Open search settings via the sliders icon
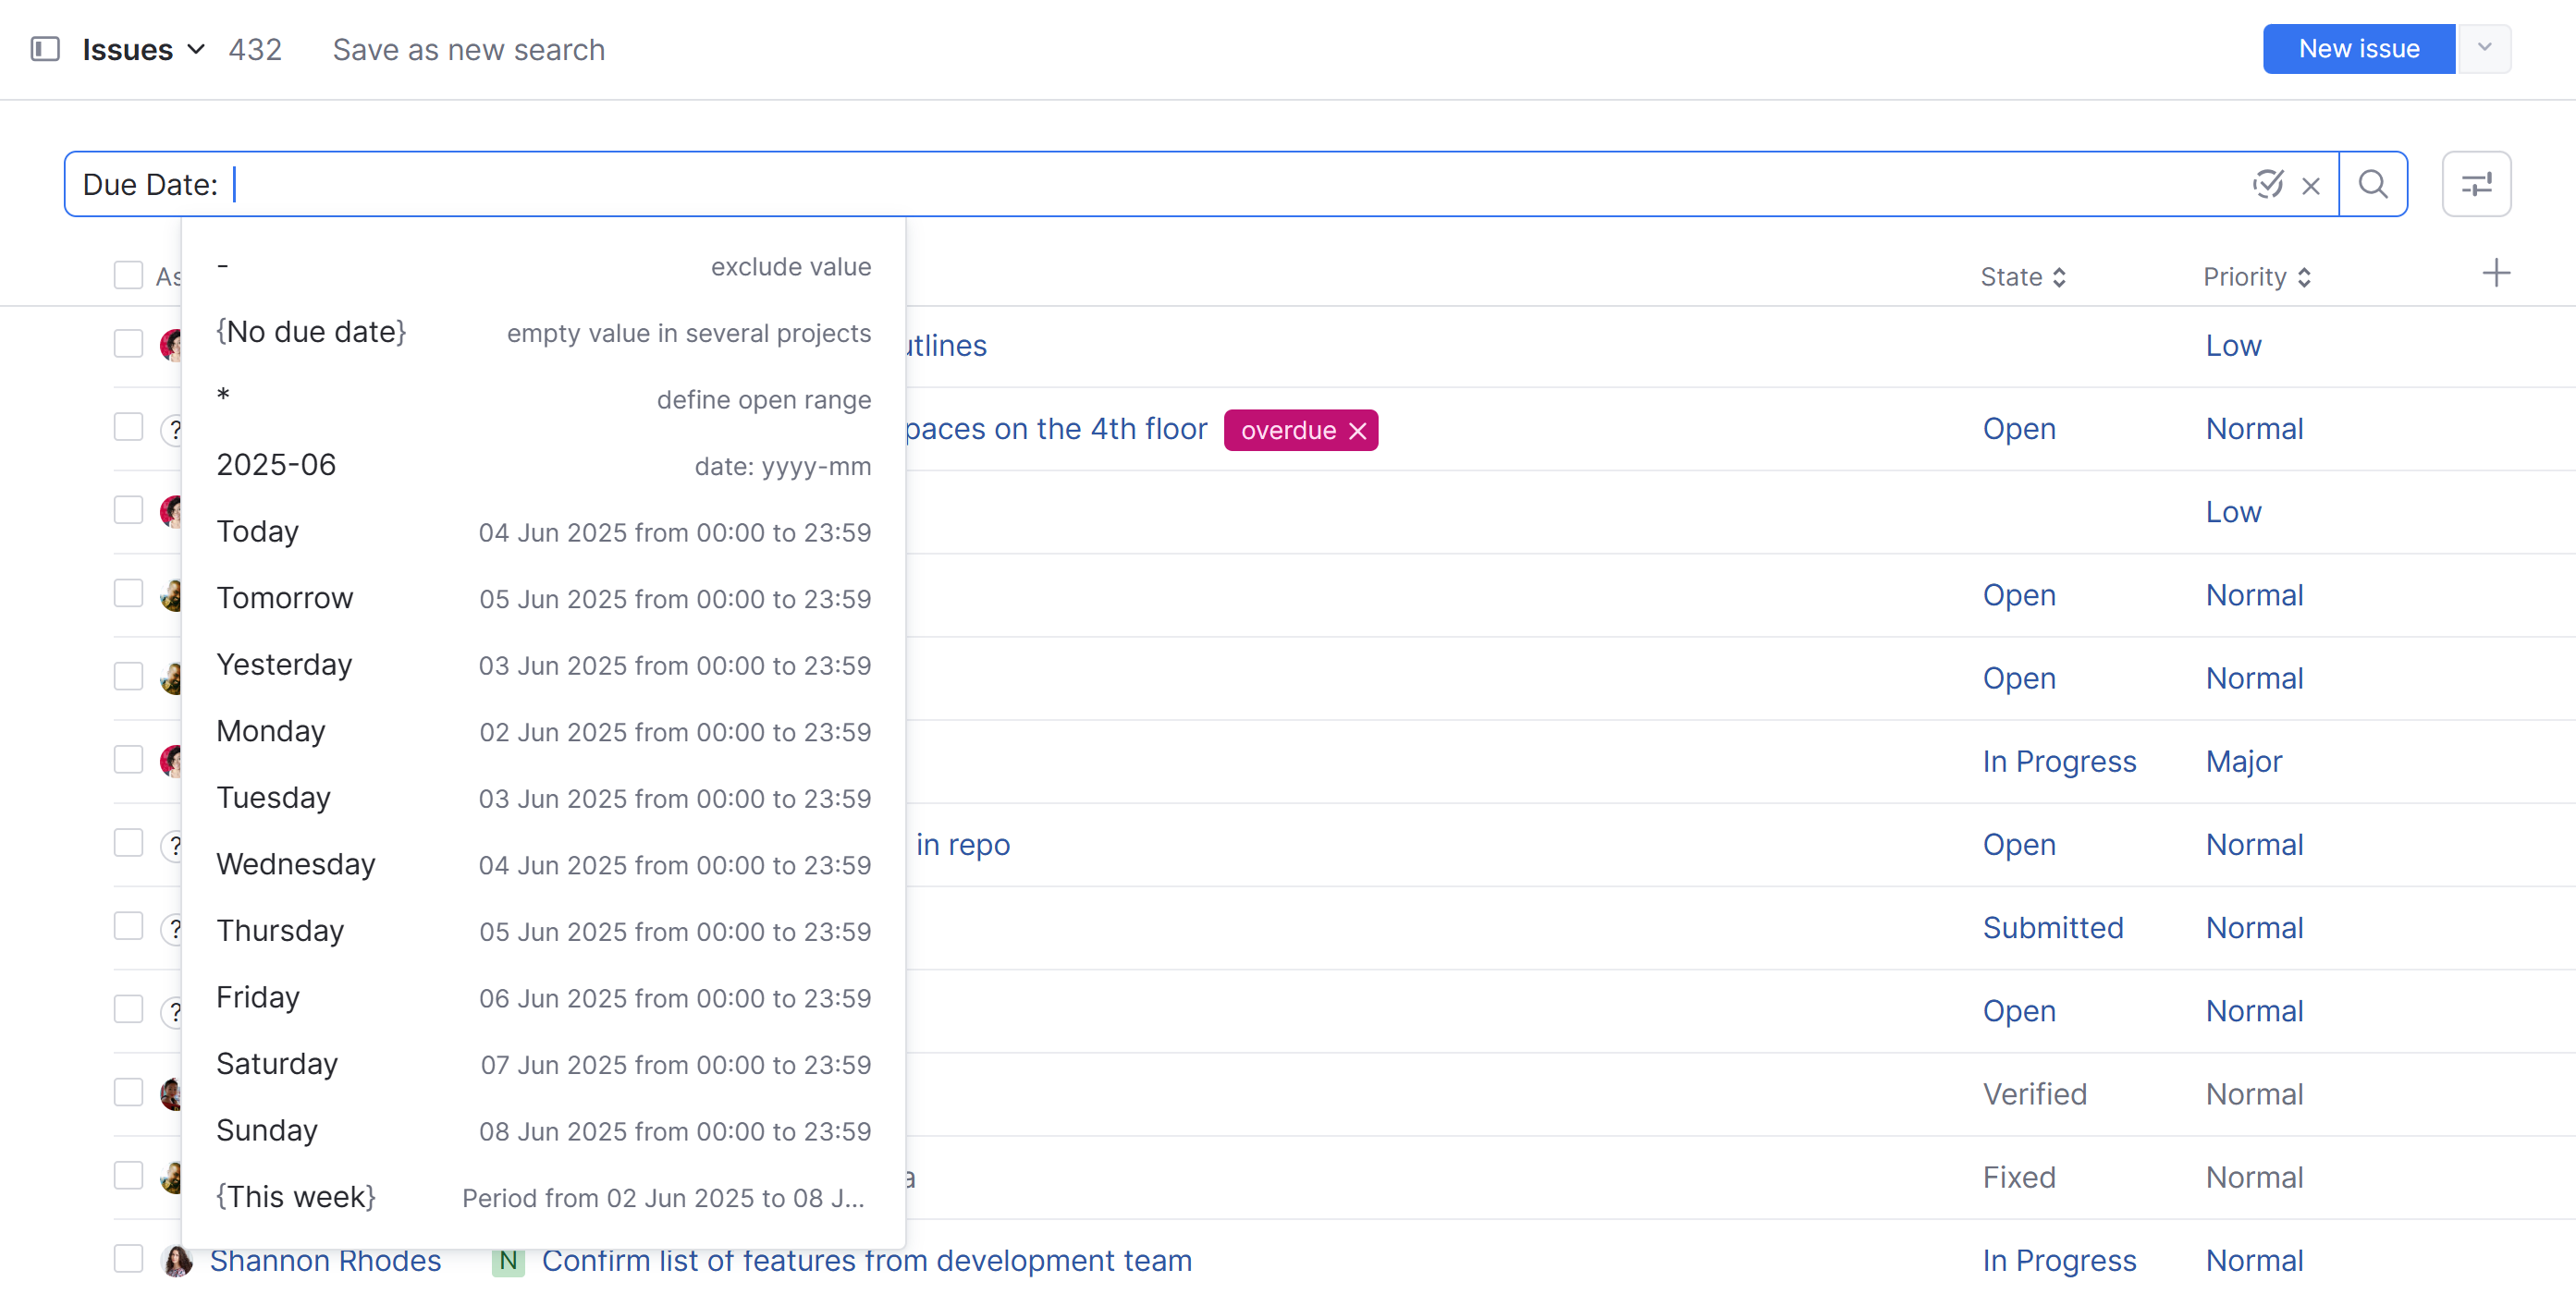This screenshot has width=2576, height=1294. pyautogui.click(x=2477, y=184)
